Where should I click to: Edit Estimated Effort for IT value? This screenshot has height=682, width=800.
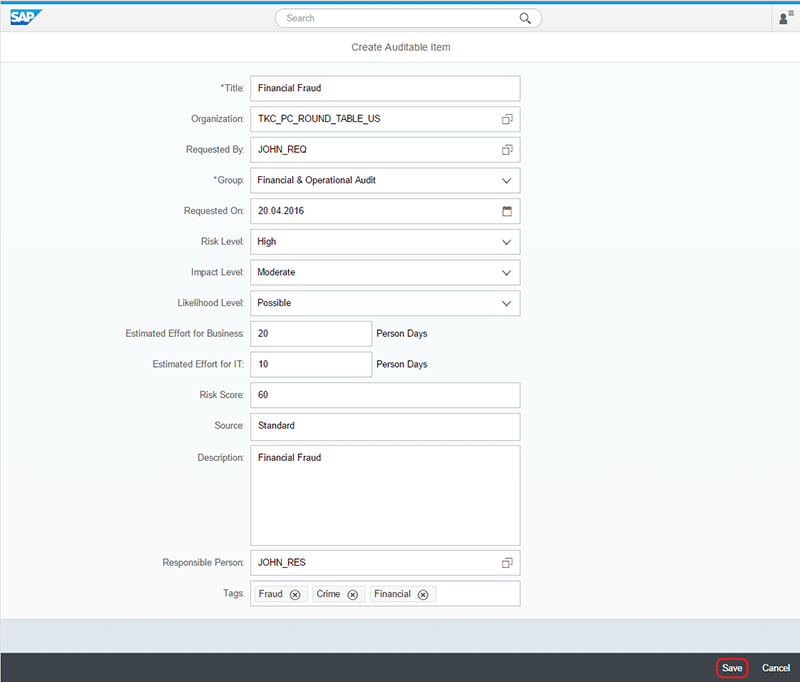[311, 364]
